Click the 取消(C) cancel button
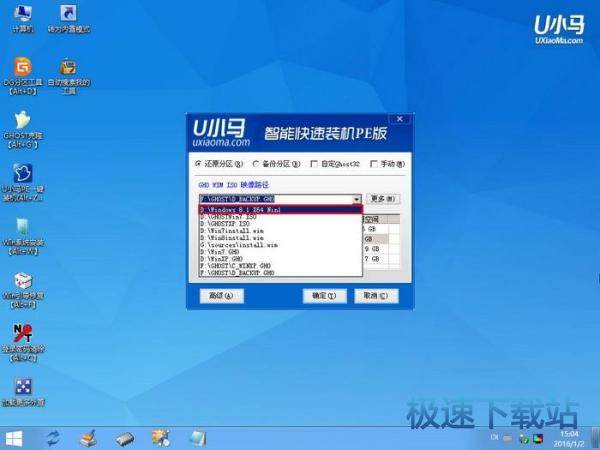 (376, 295)
